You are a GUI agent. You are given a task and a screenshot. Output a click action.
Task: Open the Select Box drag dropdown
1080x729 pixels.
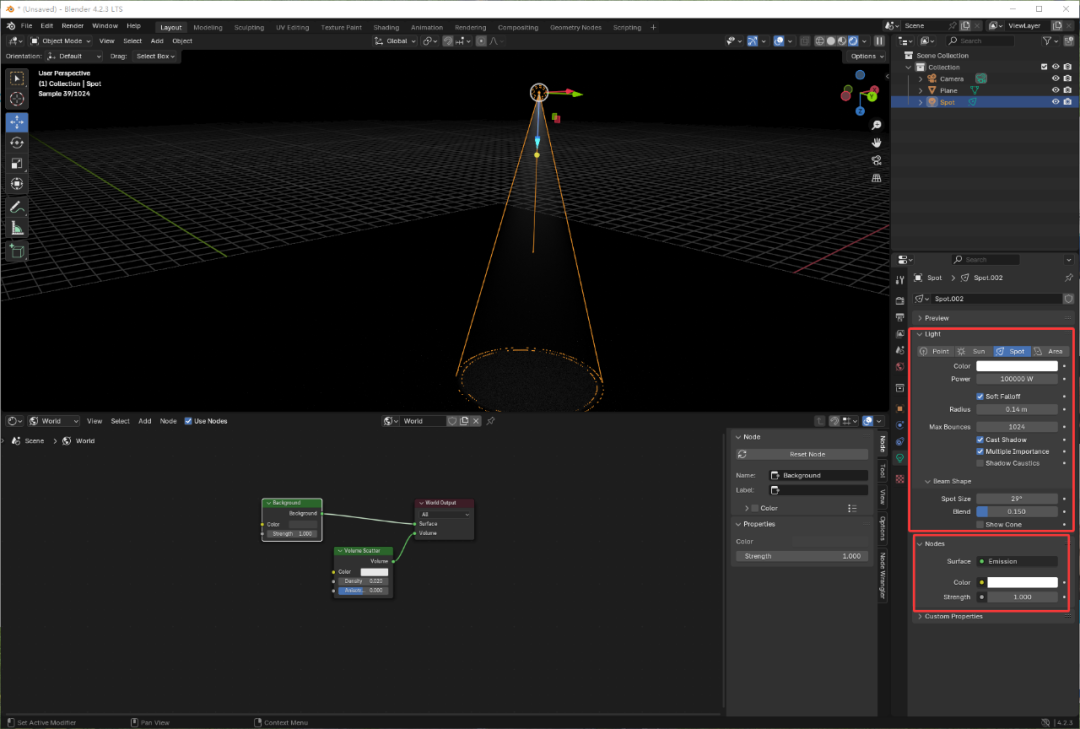[154, 57]
